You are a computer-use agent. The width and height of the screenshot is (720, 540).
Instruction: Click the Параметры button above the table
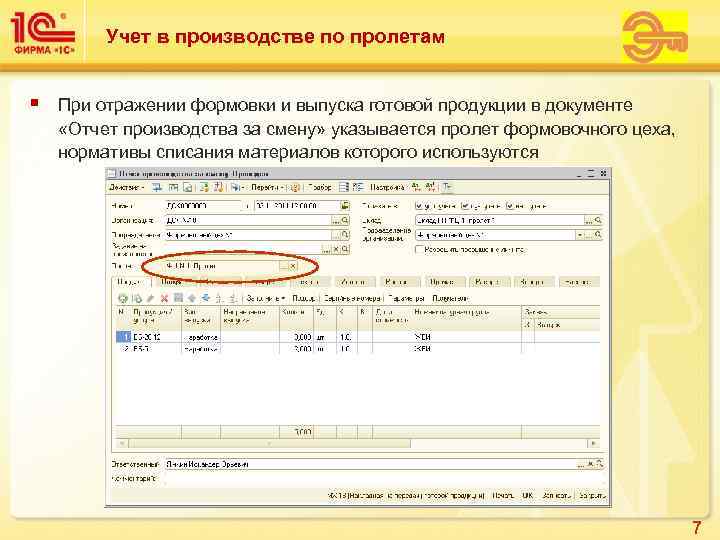[406, 298]
